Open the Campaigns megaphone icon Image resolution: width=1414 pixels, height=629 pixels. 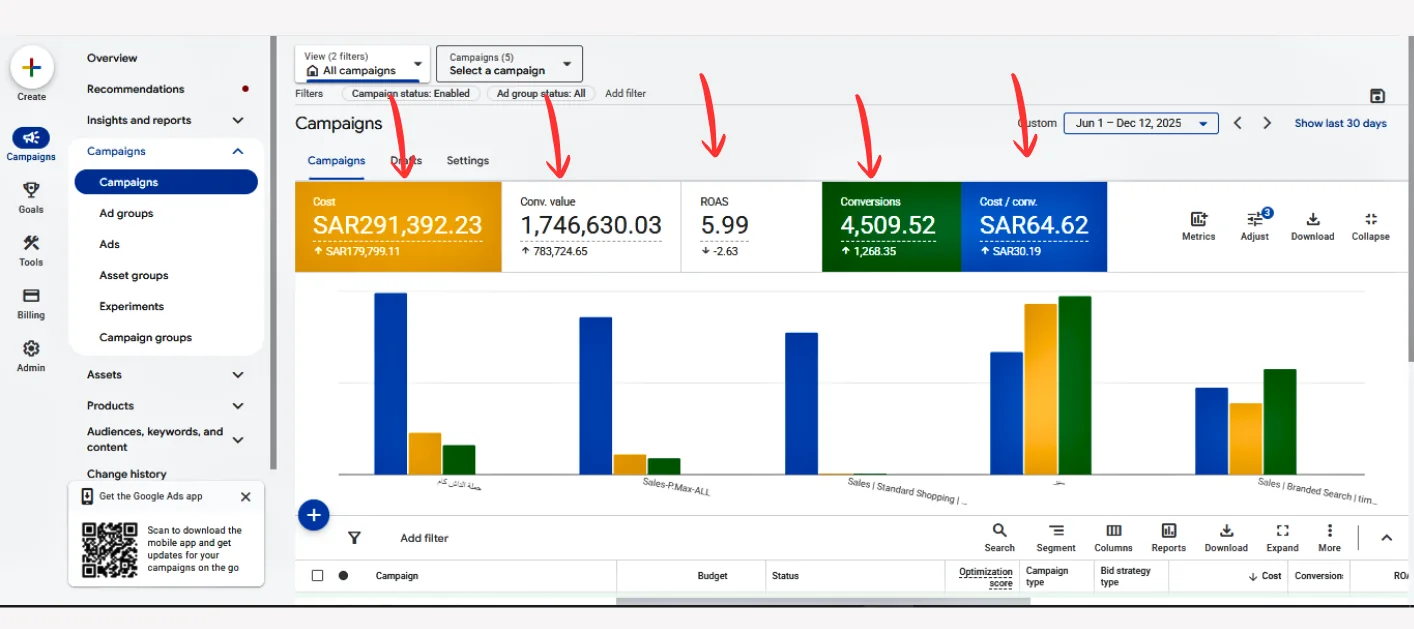[x=31, y=138]
